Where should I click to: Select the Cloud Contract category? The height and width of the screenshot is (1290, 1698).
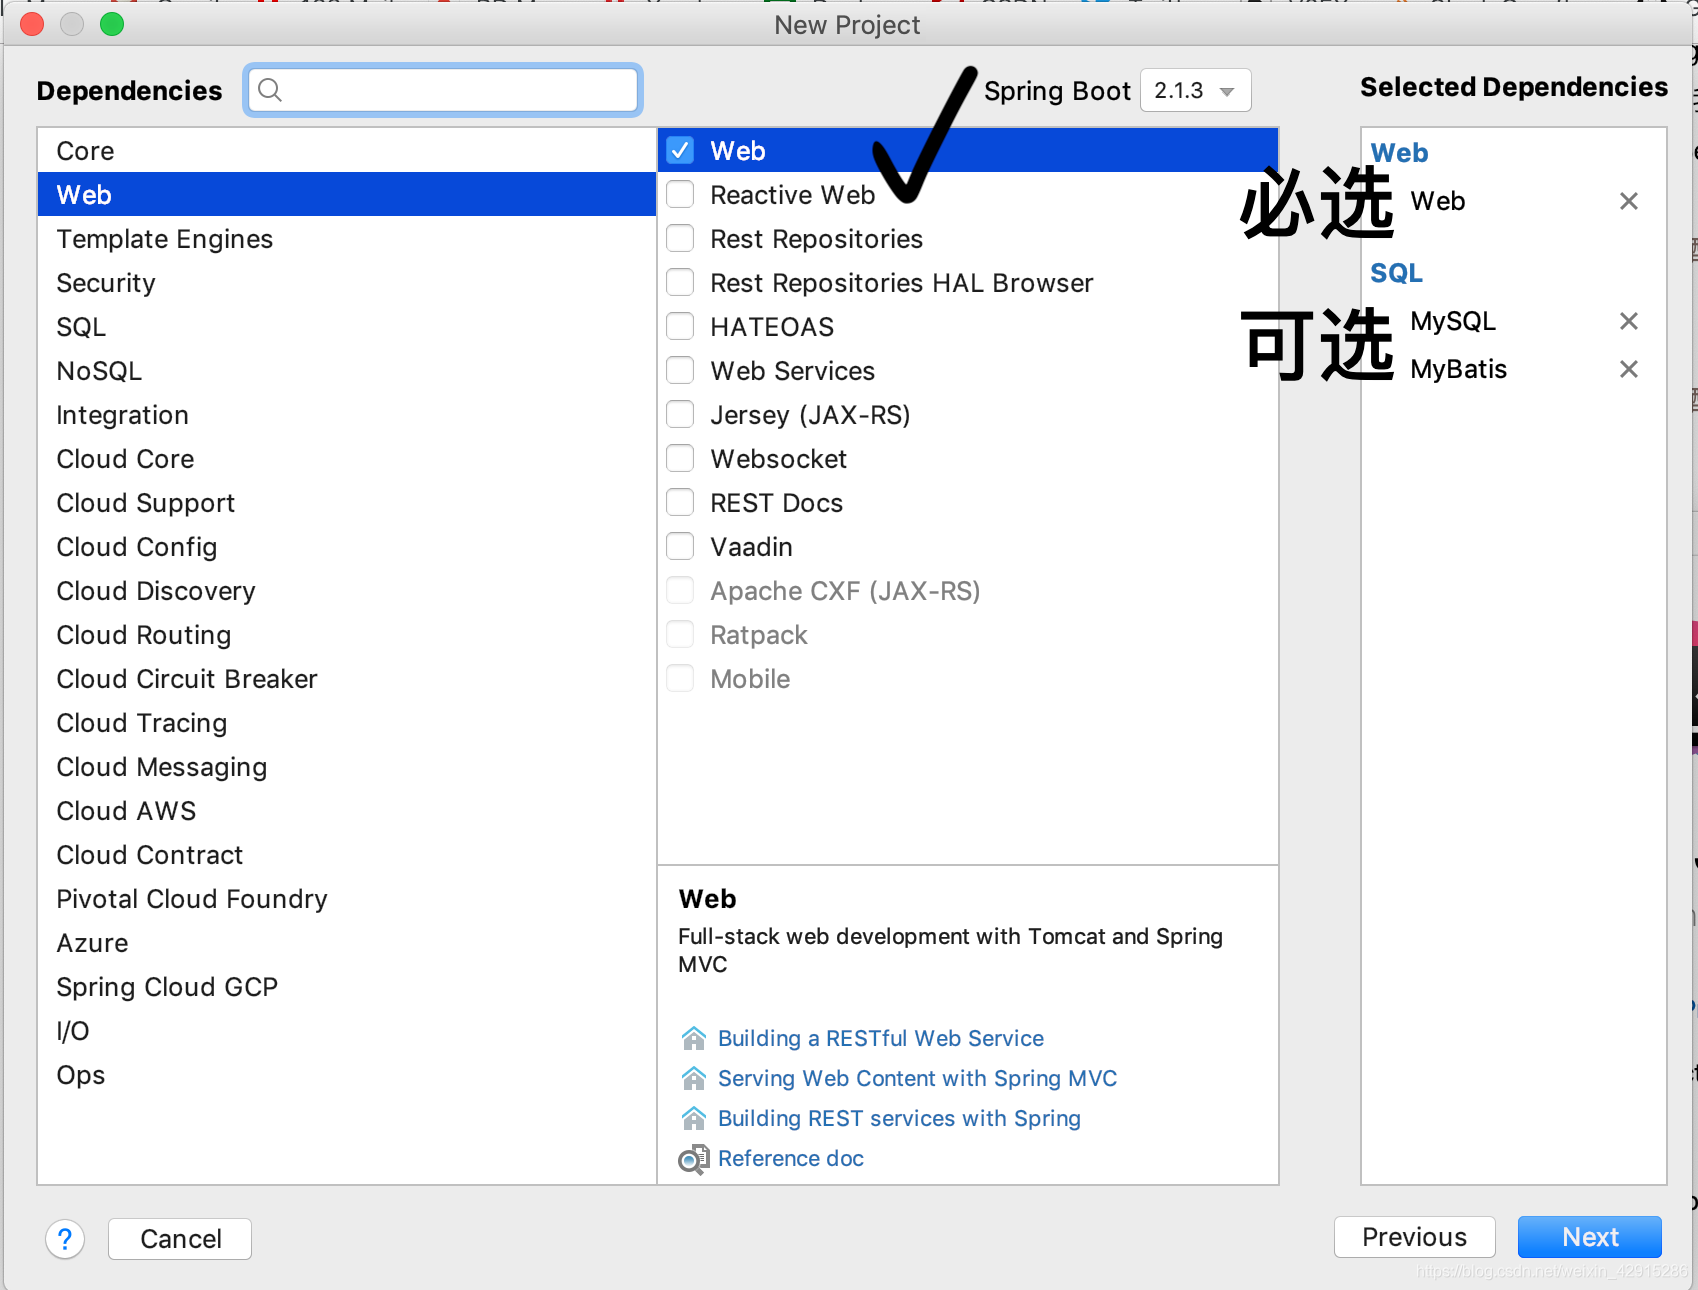346,854
